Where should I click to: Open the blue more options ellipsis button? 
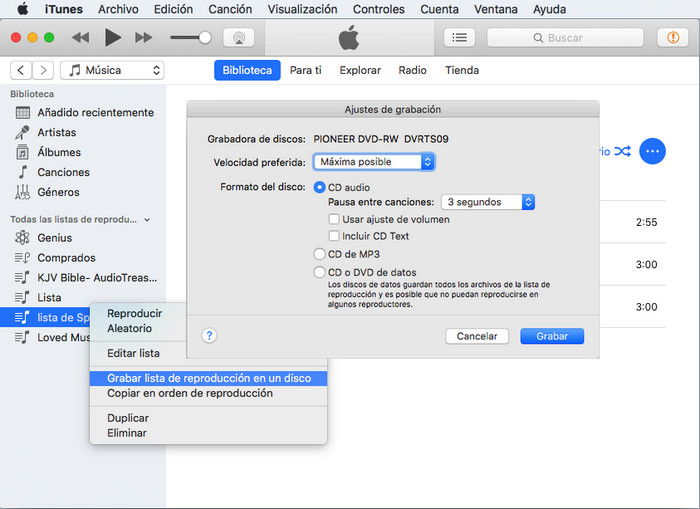pos(652,151)
